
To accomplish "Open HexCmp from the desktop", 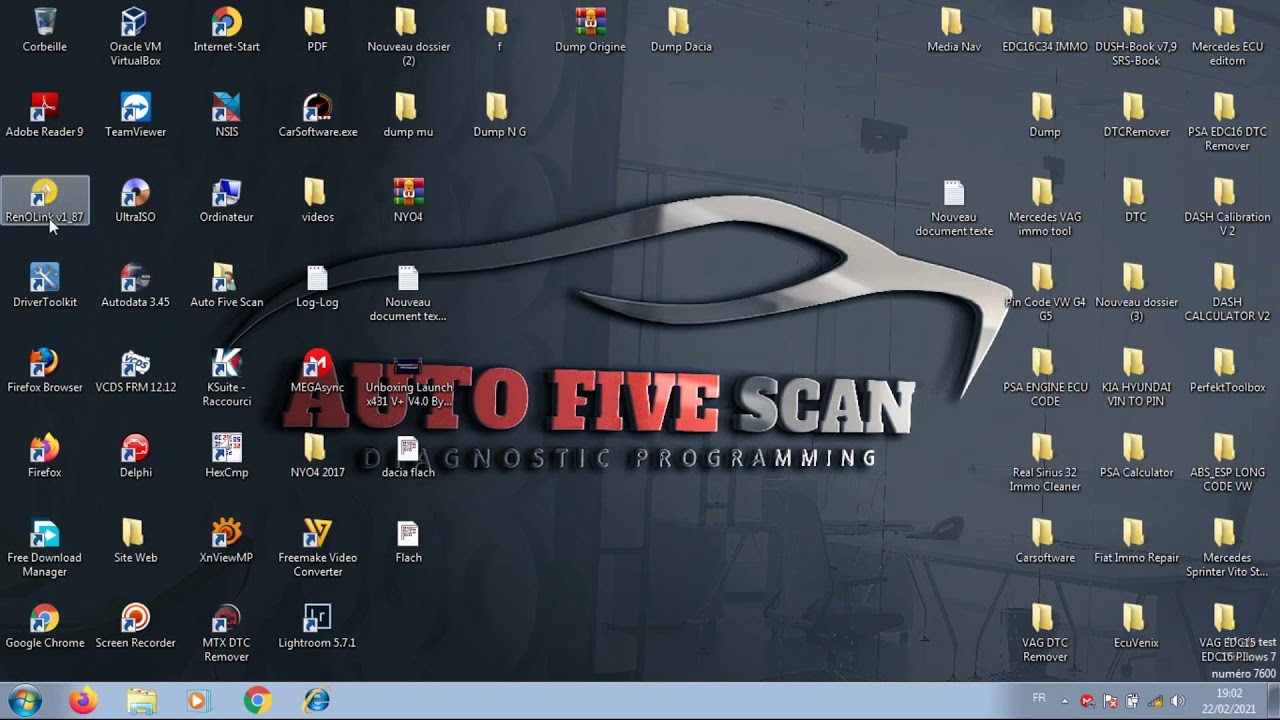I will pos(226,455).
